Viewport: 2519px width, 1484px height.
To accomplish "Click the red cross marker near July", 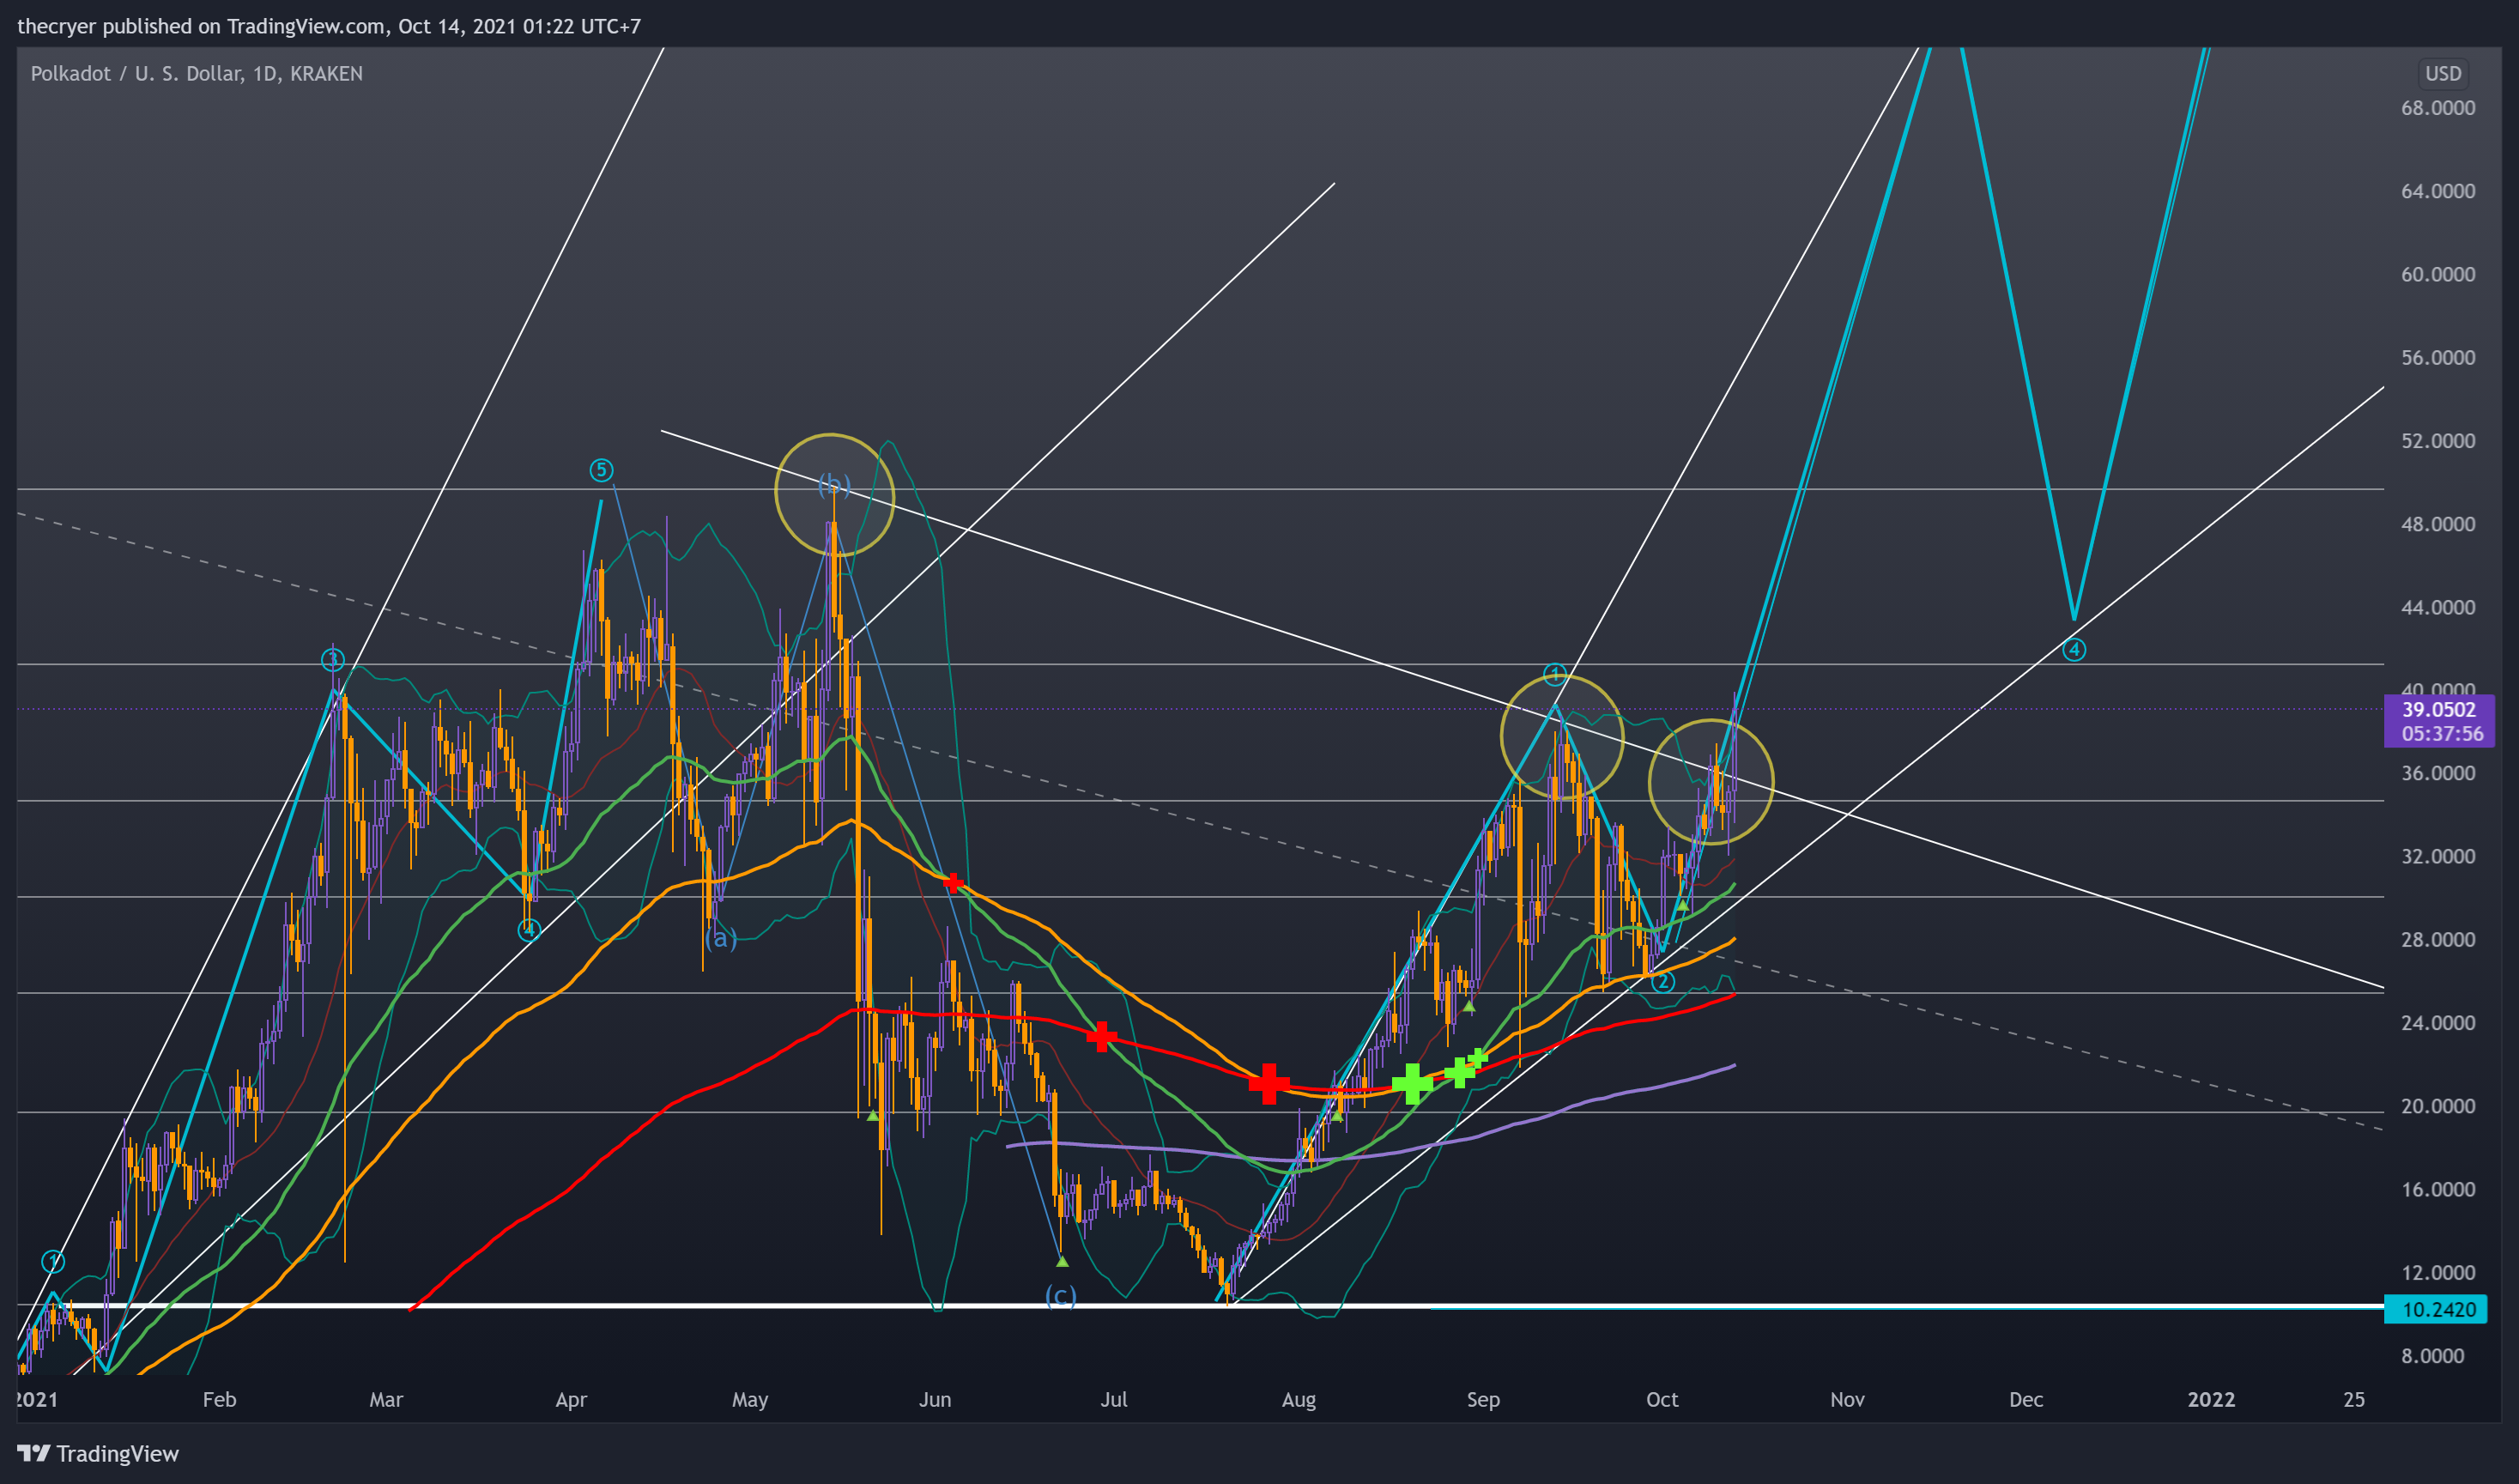I will 1101,1036.
